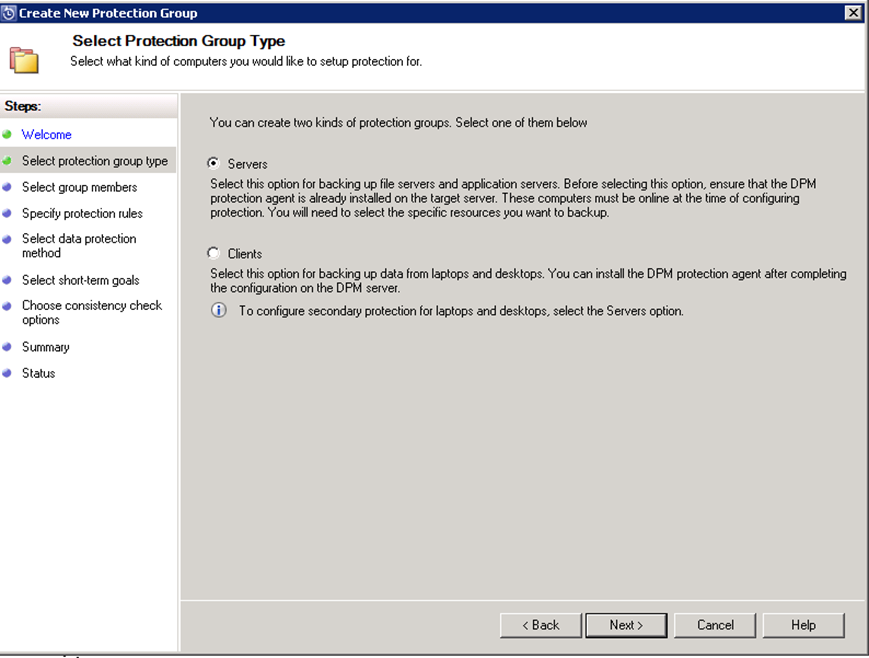Image resolution: width=869 pixels, height=658 pixels.
Task: Click the bullet next to Summary step
Action: (7, 347)
